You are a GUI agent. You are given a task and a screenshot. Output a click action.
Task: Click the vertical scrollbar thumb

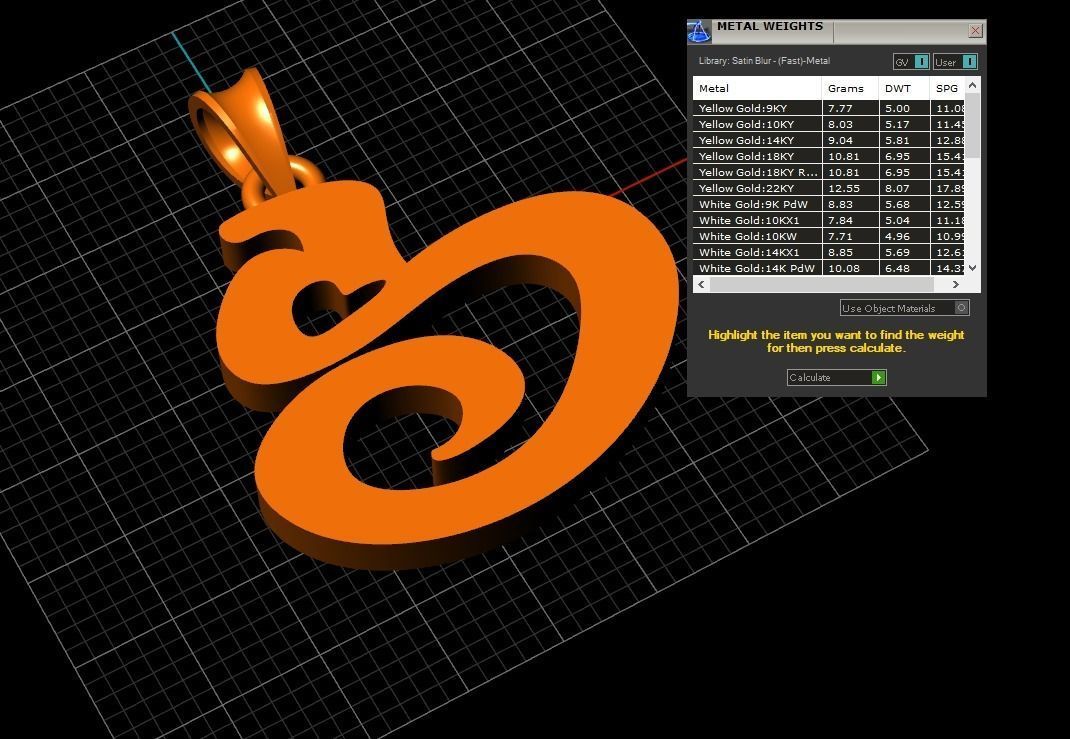point(973,126)
